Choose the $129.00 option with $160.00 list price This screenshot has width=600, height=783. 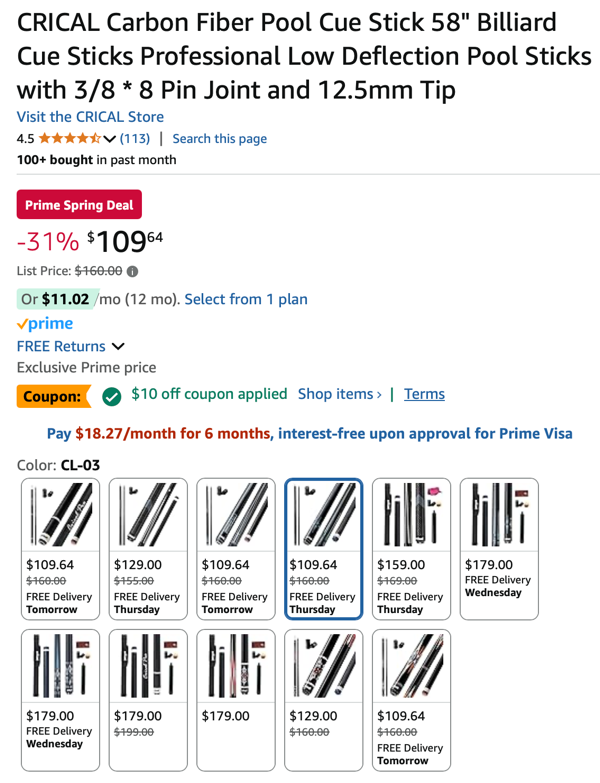pyautogui.click(x=323, y=700)
